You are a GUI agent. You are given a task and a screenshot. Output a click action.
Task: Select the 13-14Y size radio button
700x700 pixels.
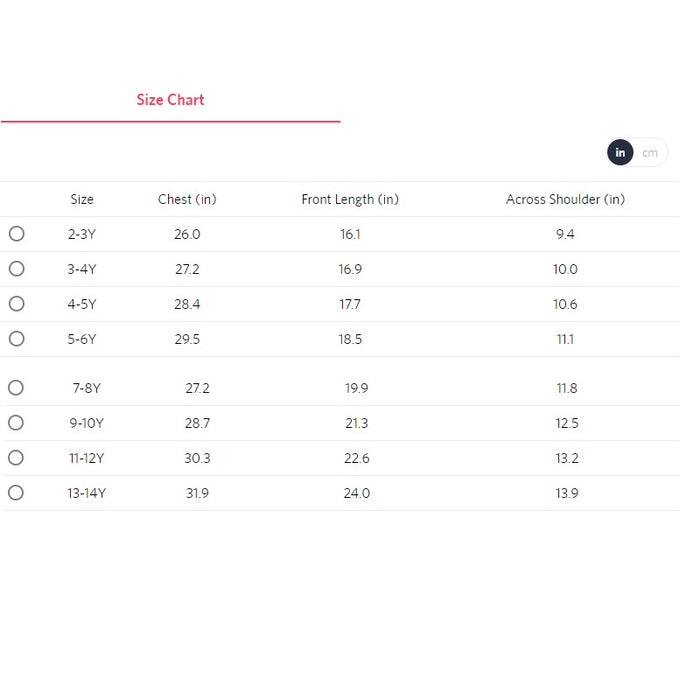pos(16,493)
